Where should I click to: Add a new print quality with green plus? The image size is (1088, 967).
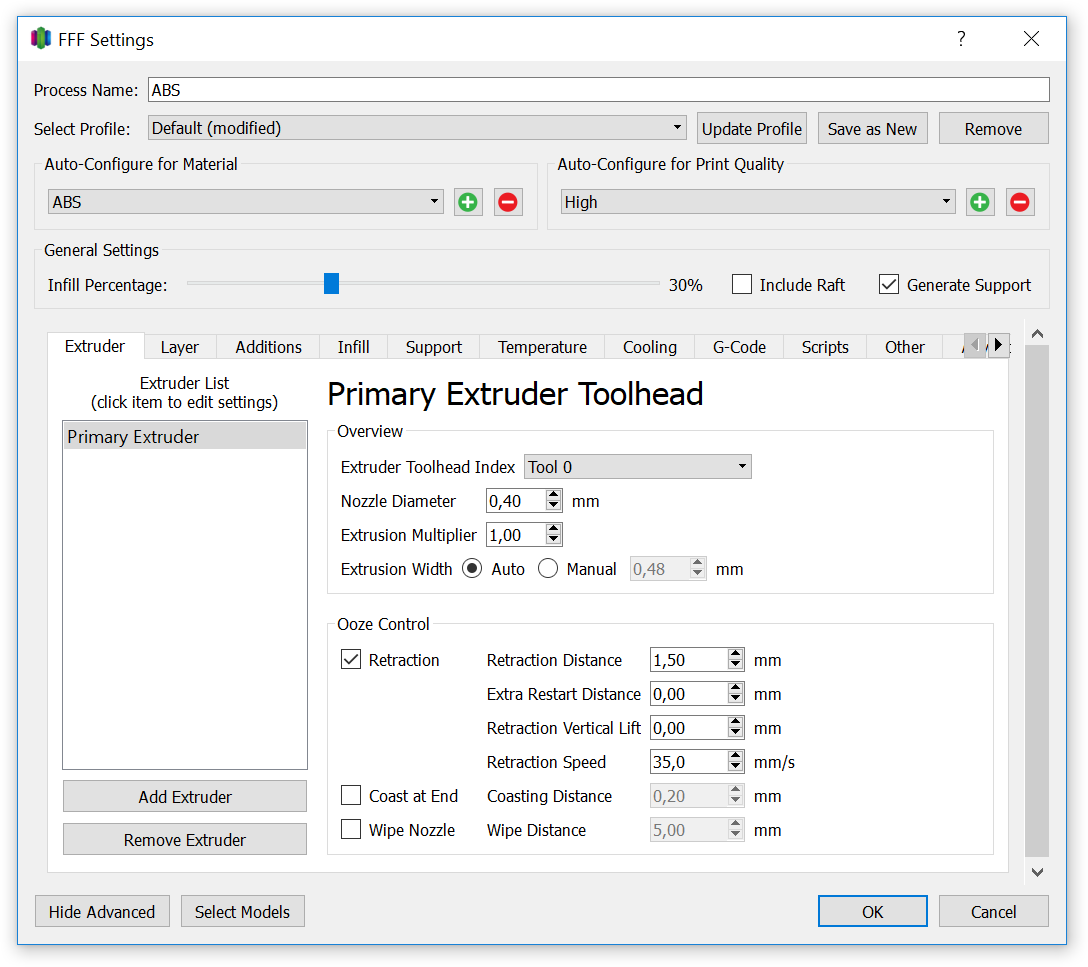980,203
